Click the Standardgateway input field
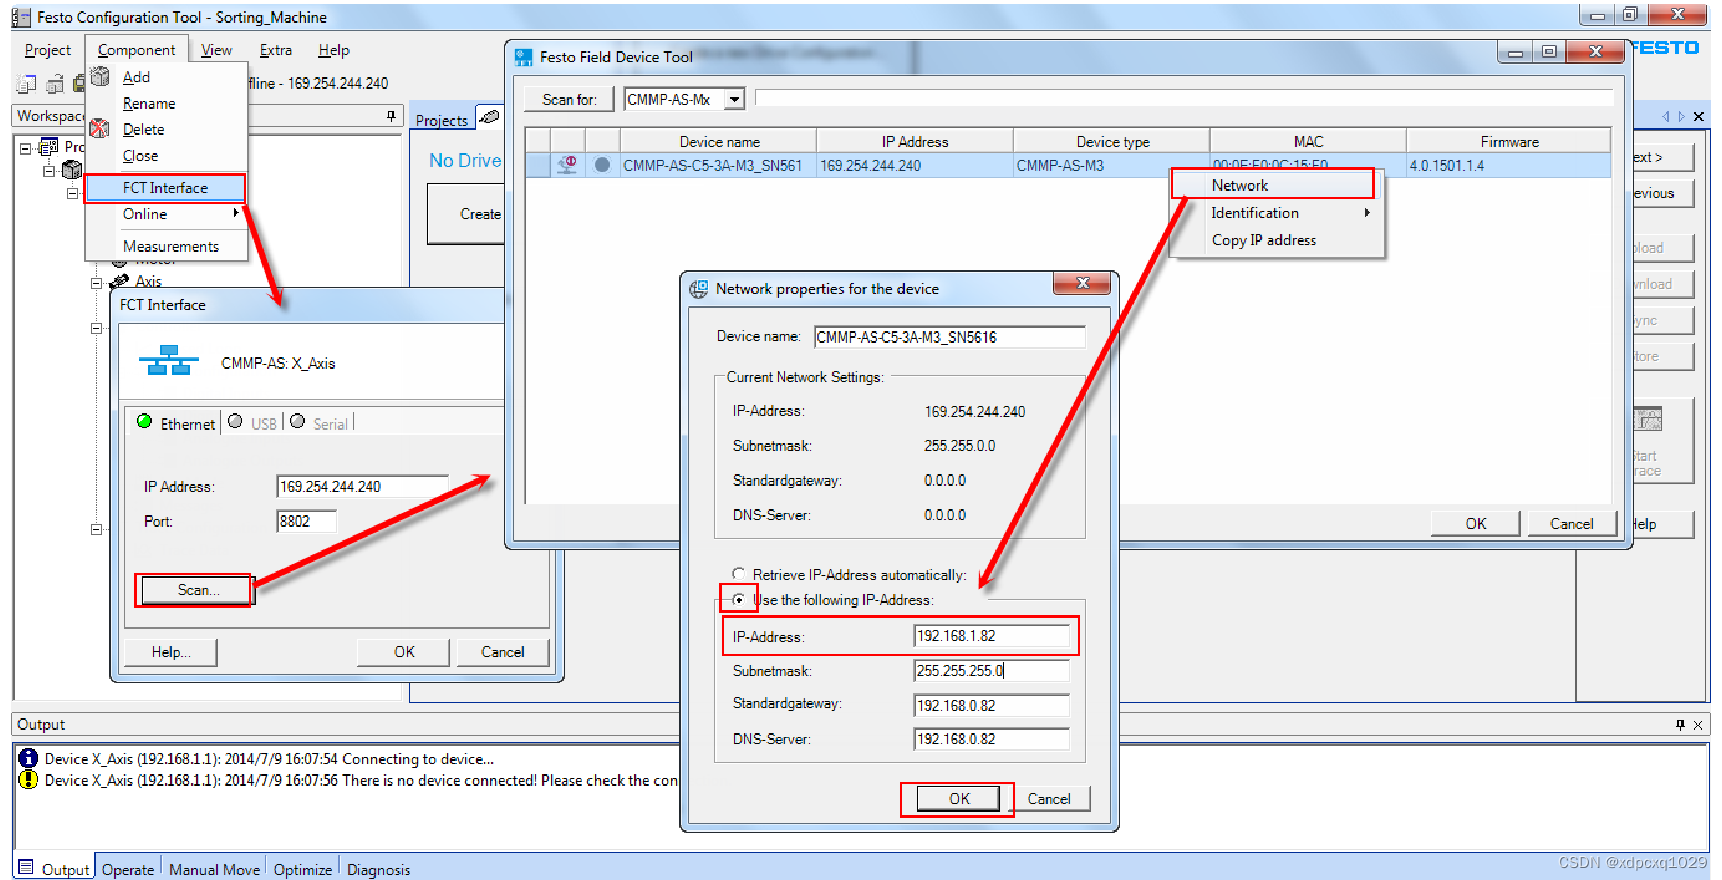 991,705
